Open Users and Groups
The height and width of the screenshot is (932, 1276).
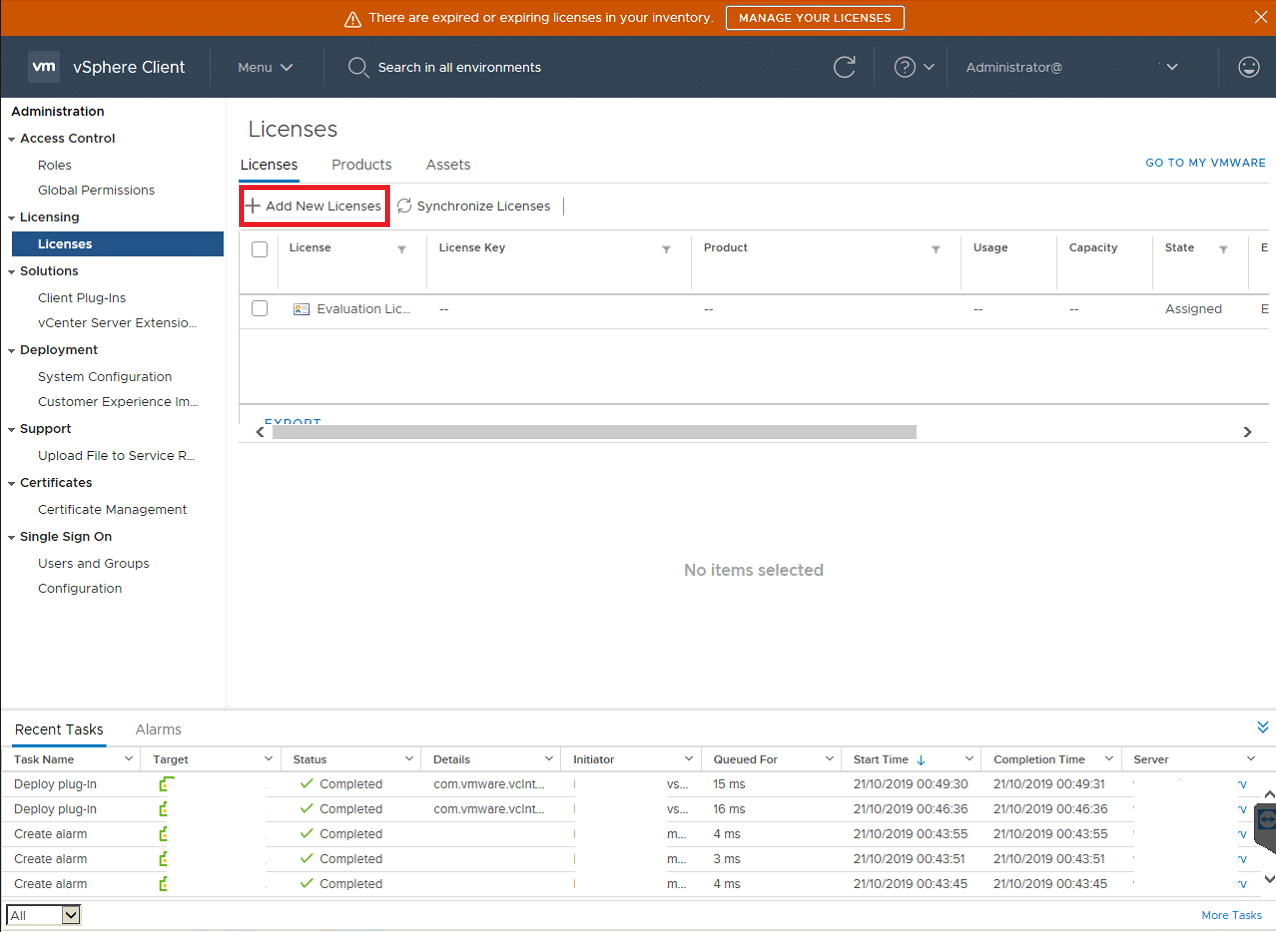pyautogui.click(x=93, y=564)
